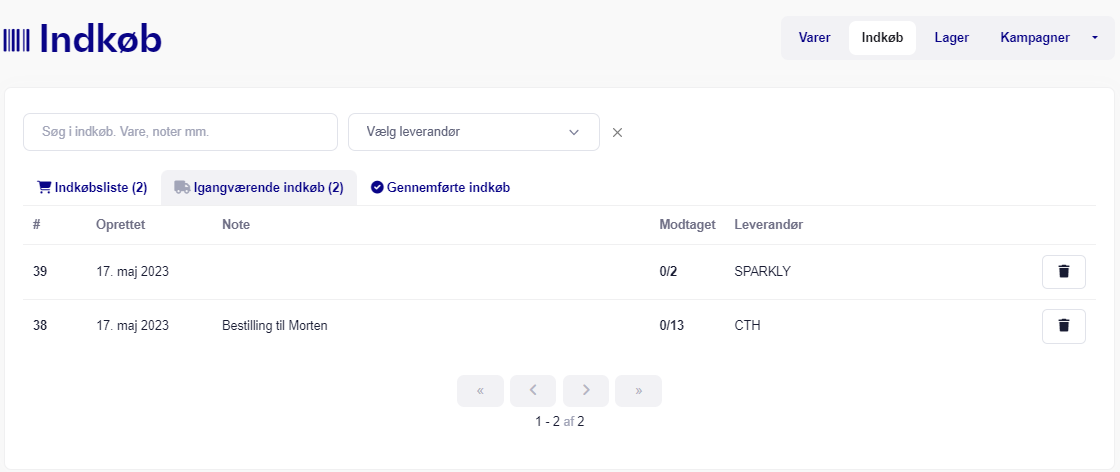Select Indkøb in the top navigation
Viewport: 1120px width, 472px height.
[x=882, y=38]
